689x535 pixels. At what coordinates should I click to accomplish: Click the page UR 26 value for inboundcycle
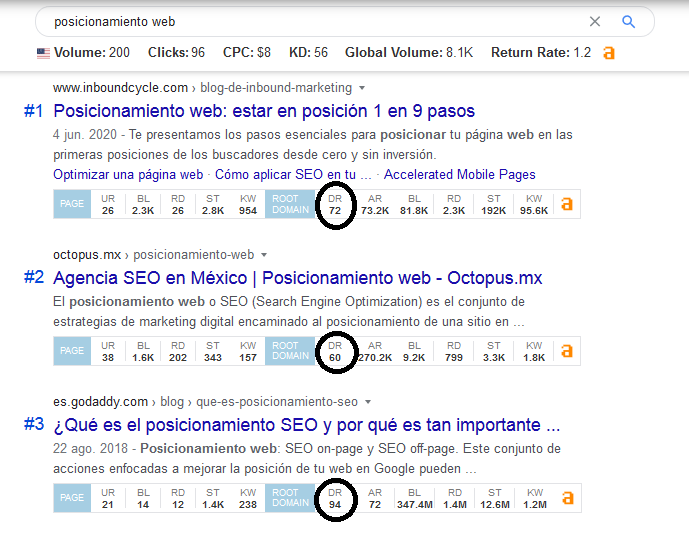click(108, 210)
